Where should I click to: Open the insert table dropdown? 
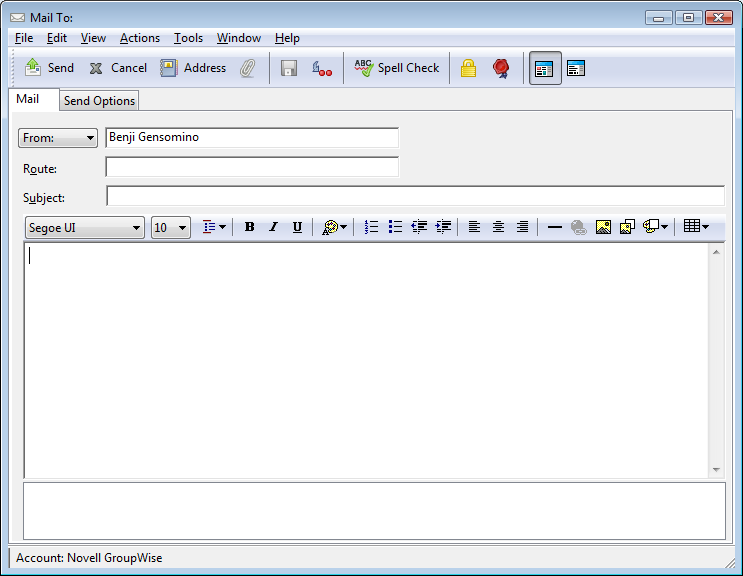[696, 227]
